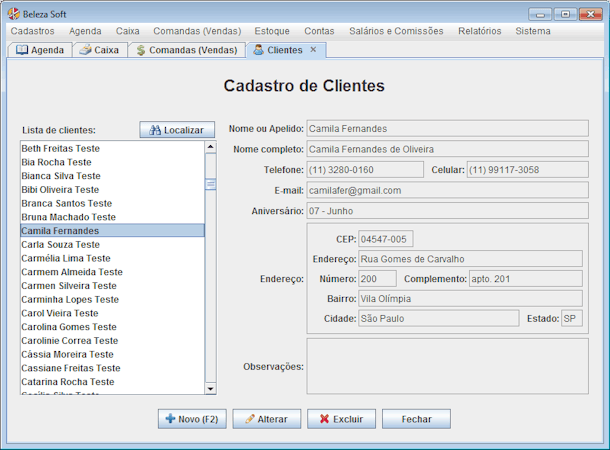
Task: Open the Comandas (Vendas) menu
Action: point(197,31)
